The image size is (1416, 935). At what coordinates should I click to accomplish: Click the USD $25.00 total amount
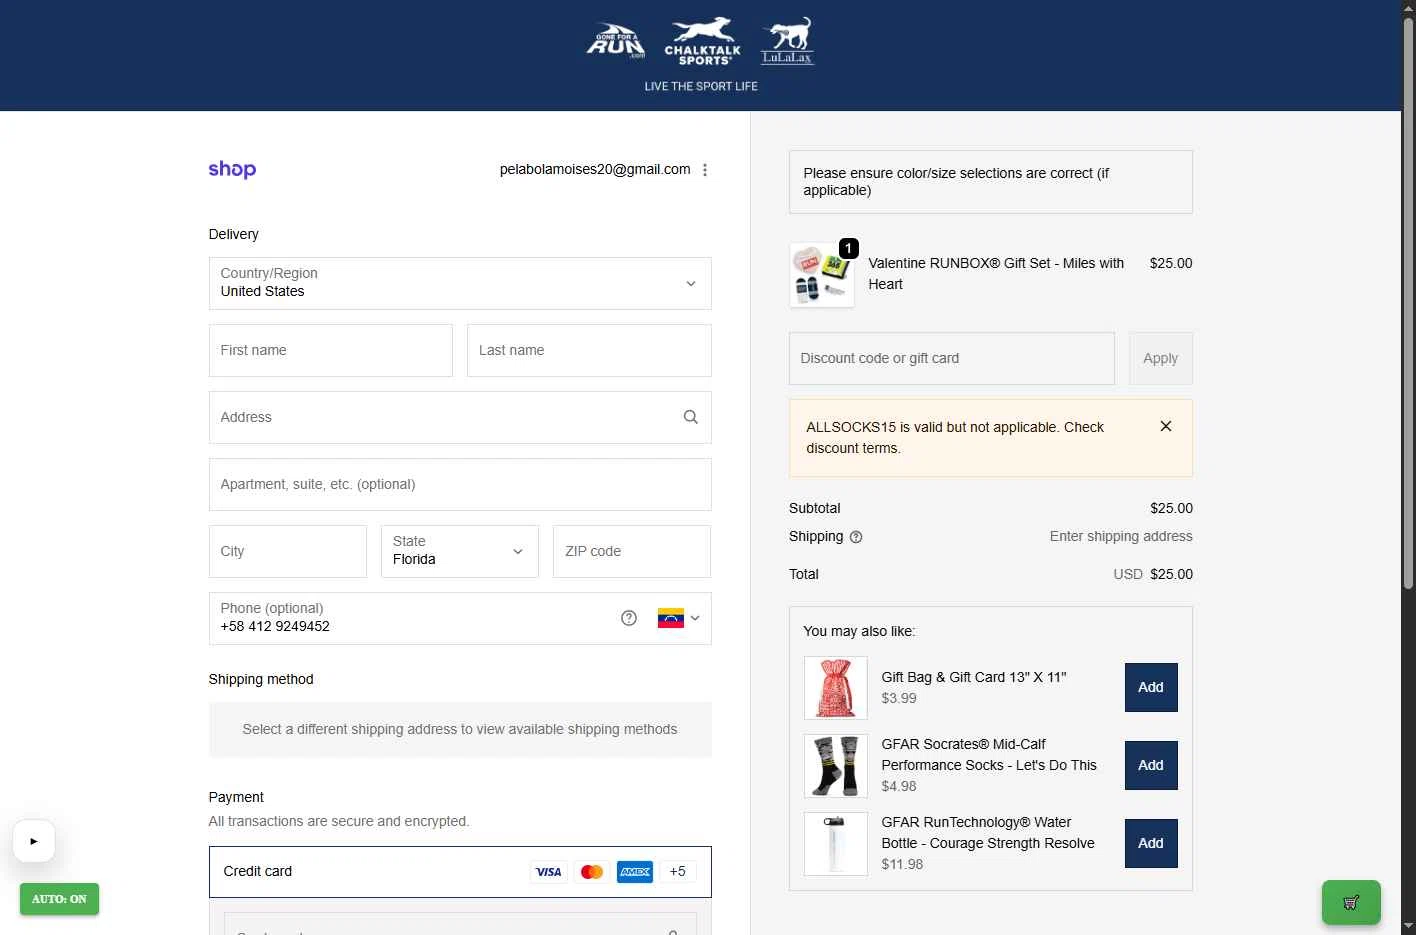coord(1153,574)
